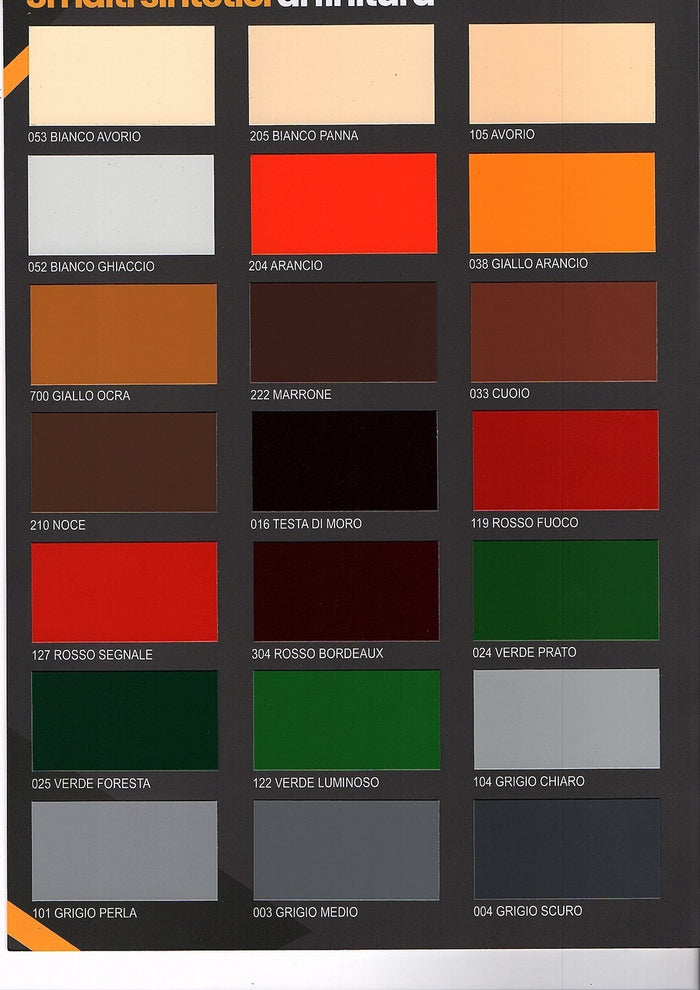
Task: Click the 304 Rosso Bordeaux swatch
Action: 345,591
